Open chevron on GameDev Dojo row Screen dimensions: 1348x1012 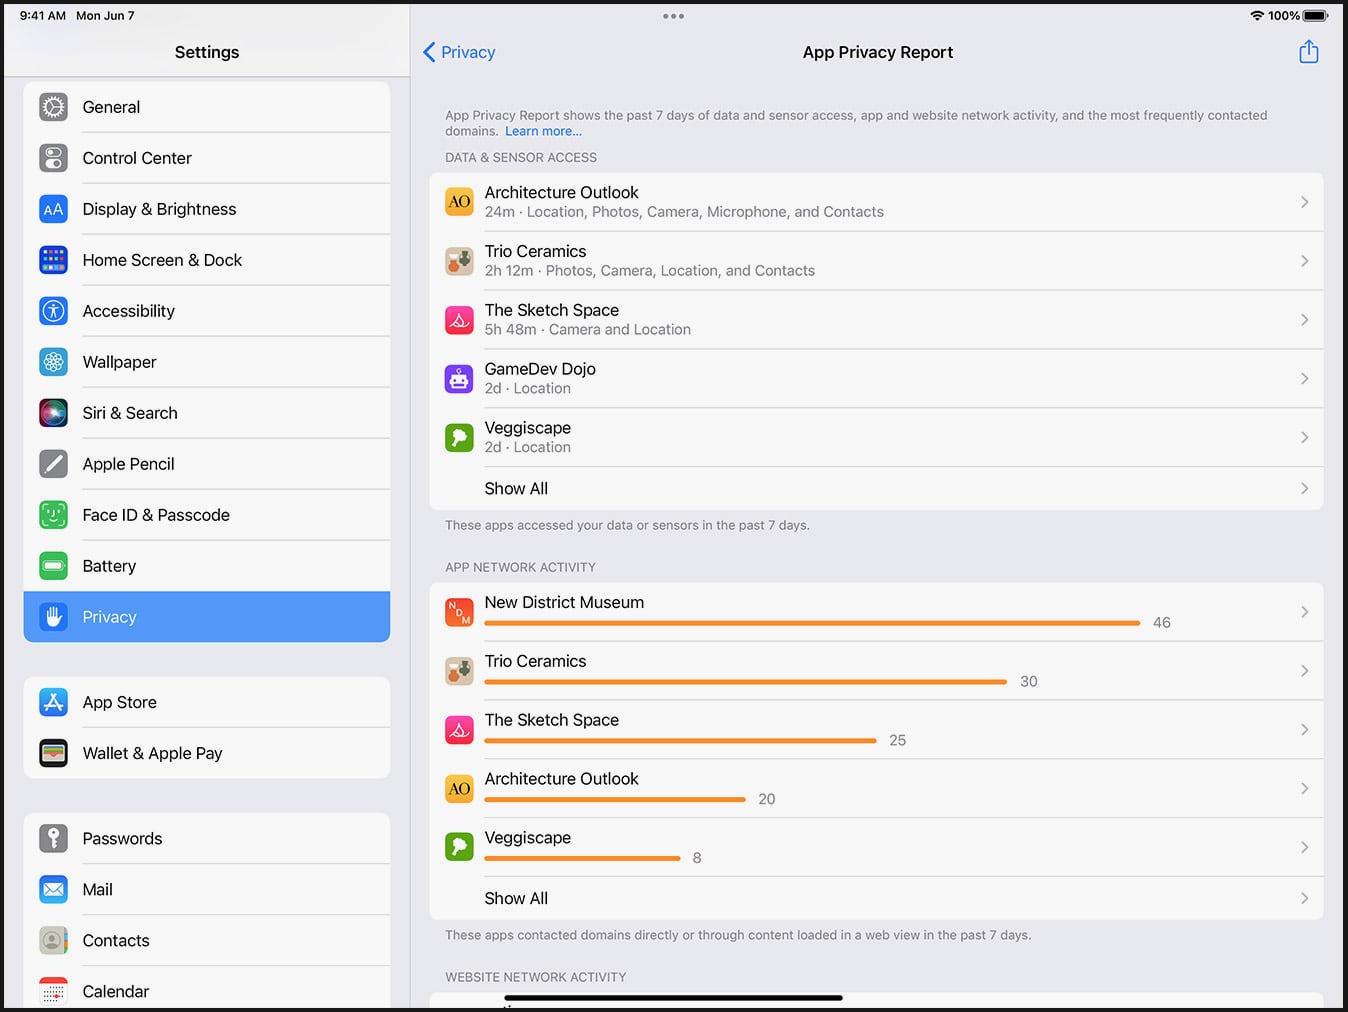pos(1304,379)
